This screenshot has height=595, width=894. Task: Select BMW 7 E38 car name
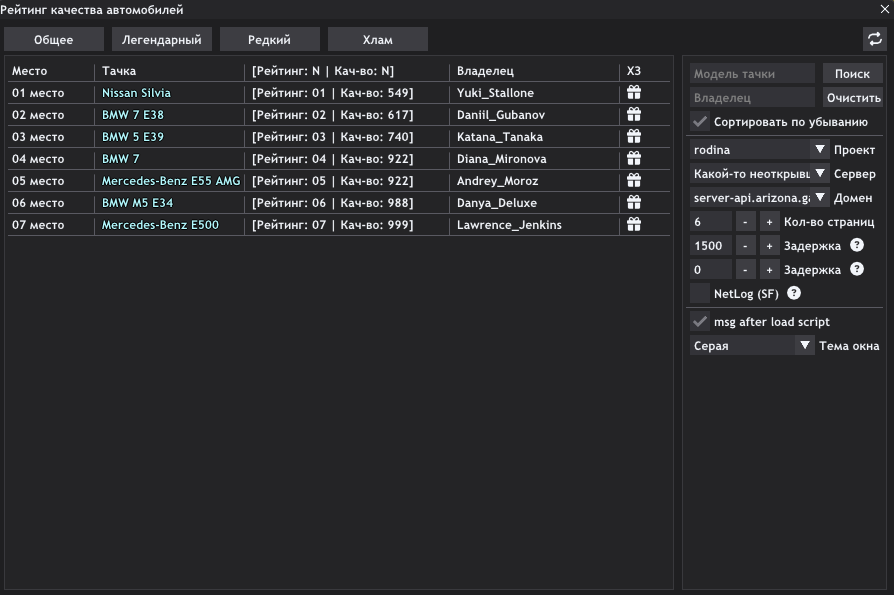[x=133, y=115]
